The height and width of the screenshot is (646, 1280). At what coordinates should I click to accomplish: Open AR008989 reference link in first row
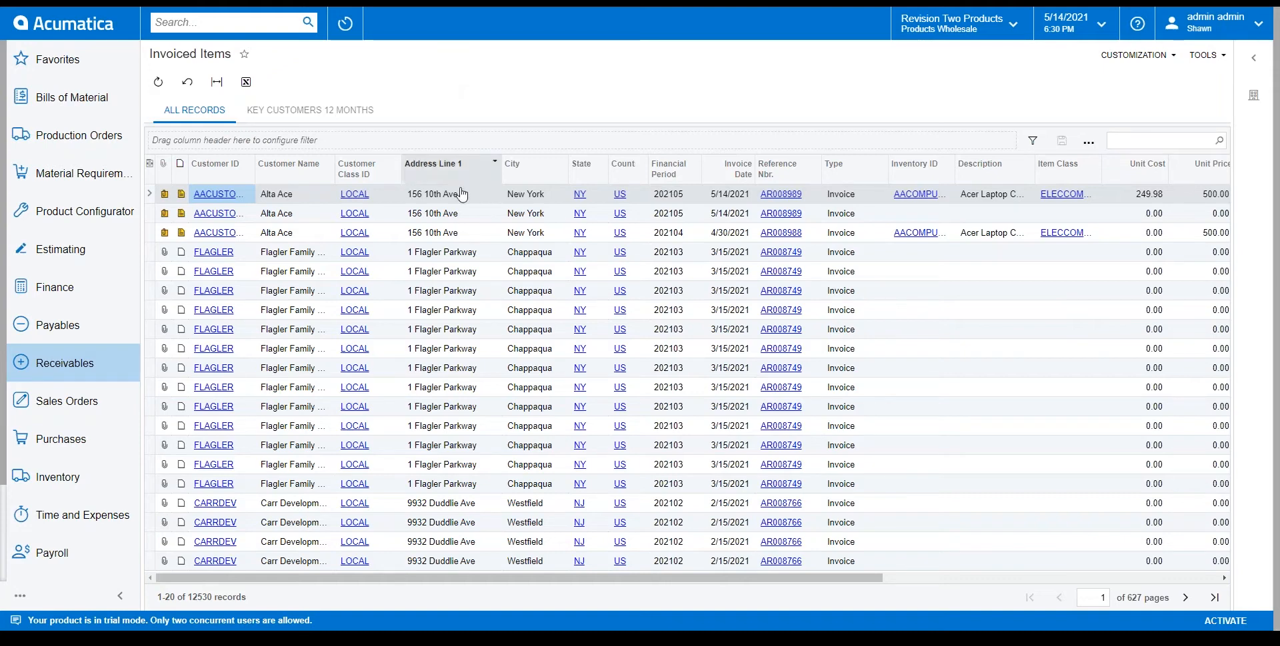780,194
